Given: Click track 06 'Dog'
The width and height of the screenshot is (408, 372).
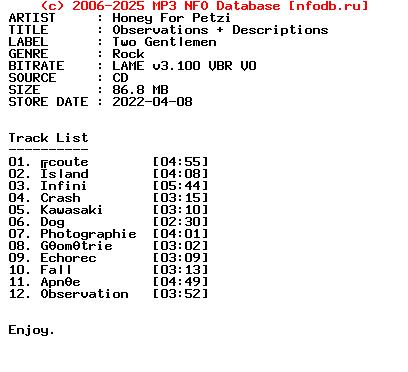Looking at the screenshot, I should 52,222.
